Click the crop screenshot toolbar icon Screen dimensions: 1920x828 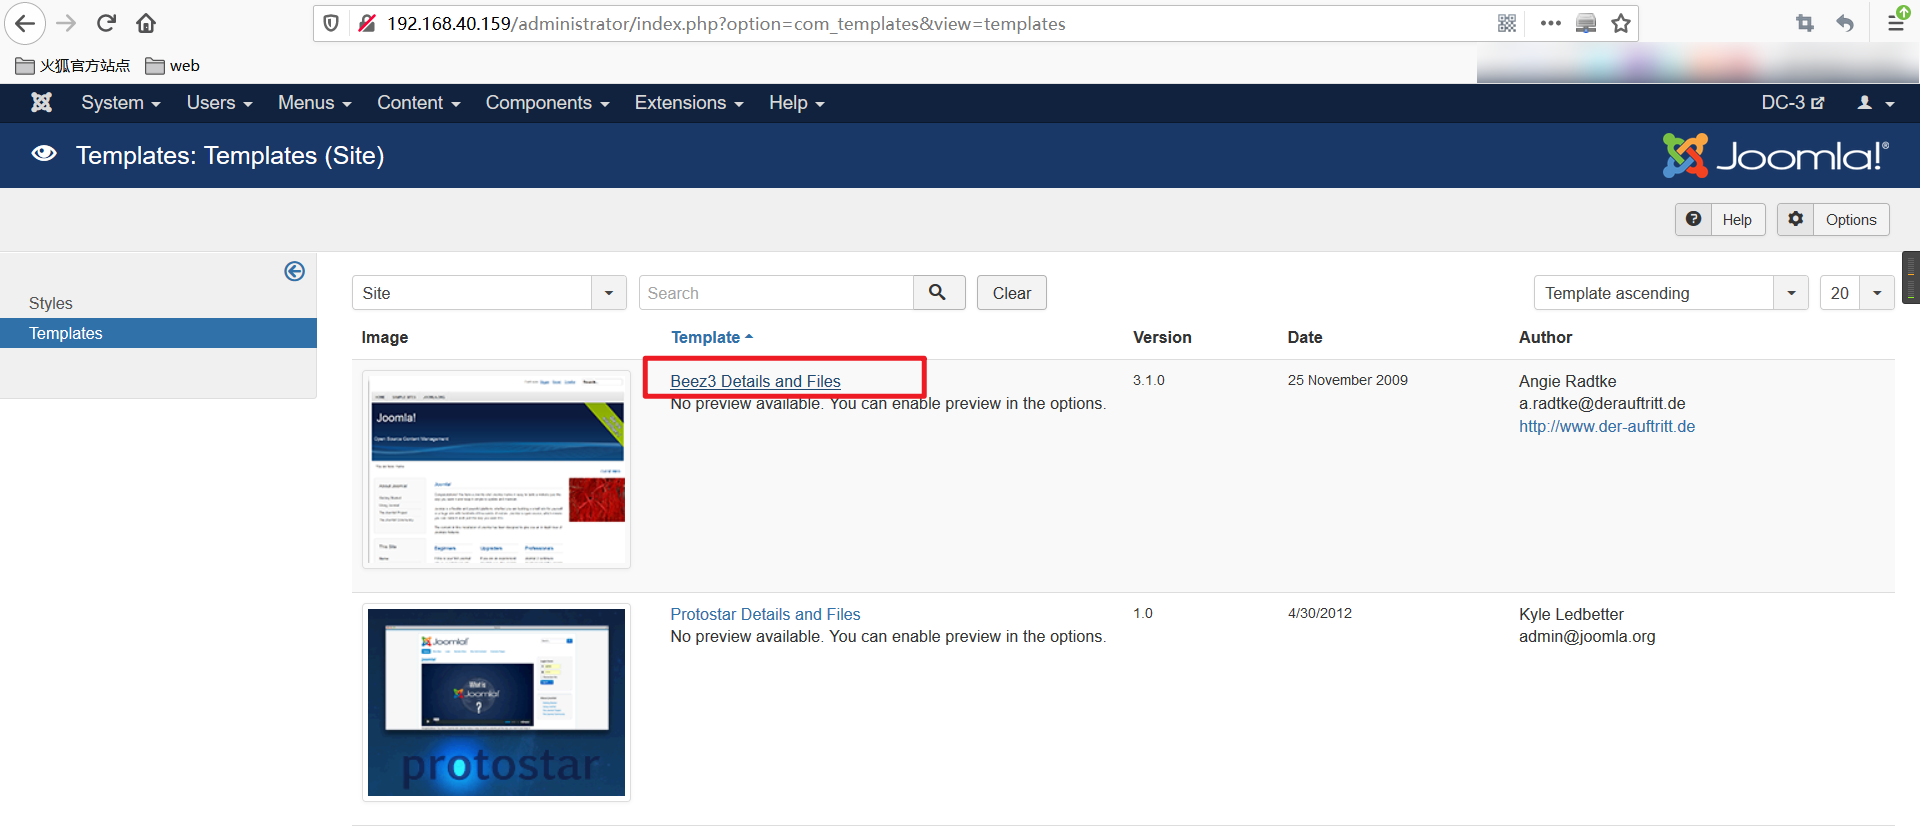click(1805, 23)
